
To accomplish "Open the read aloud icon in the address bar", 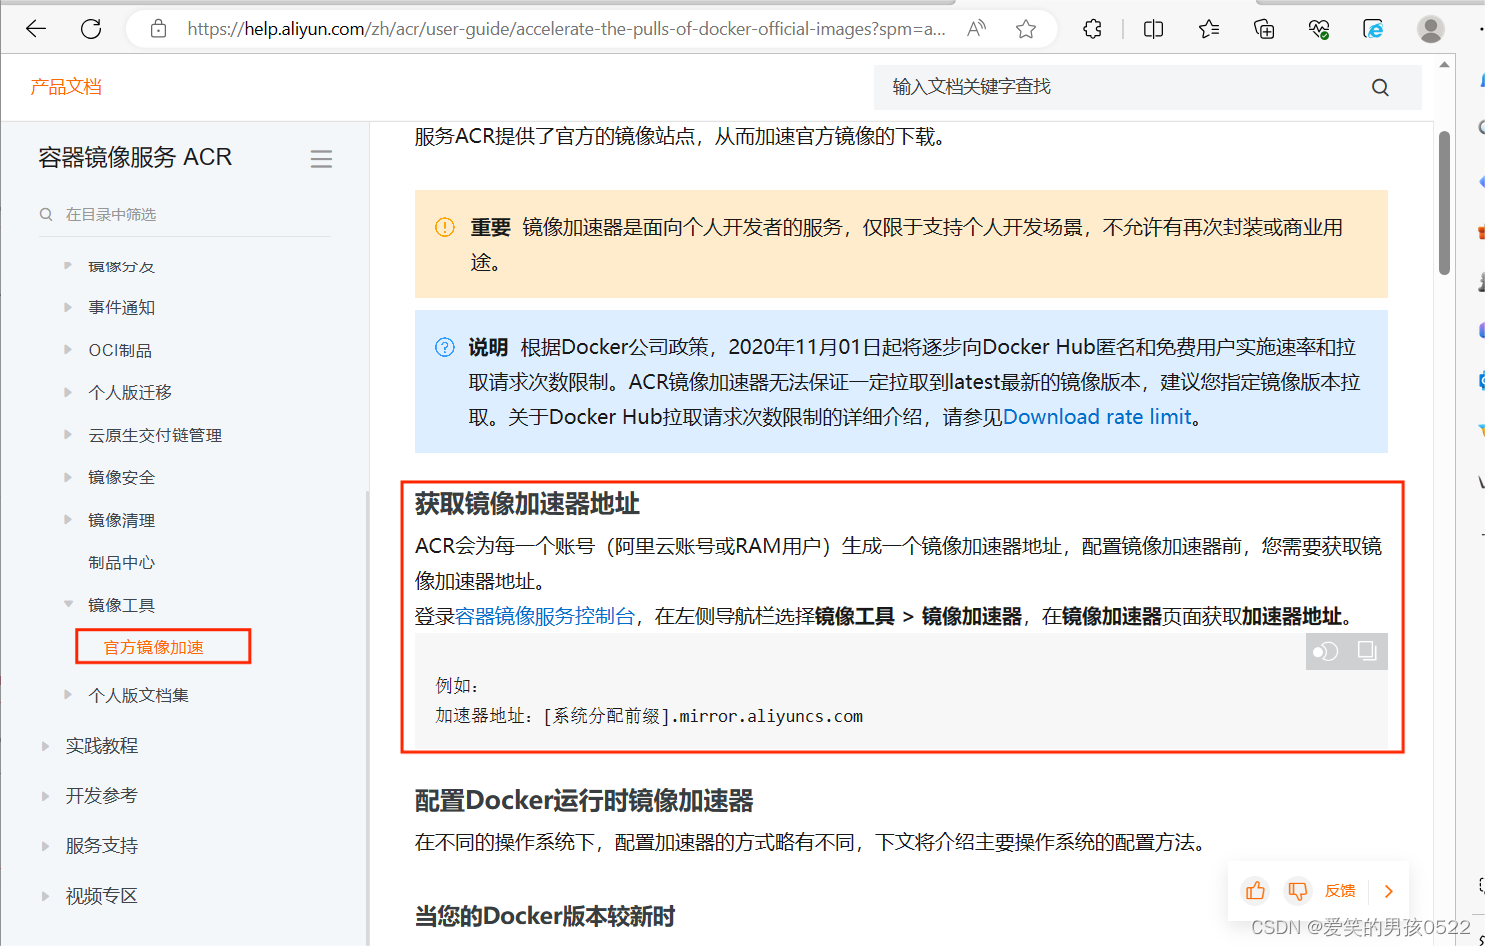I will (x=977, y=29).
